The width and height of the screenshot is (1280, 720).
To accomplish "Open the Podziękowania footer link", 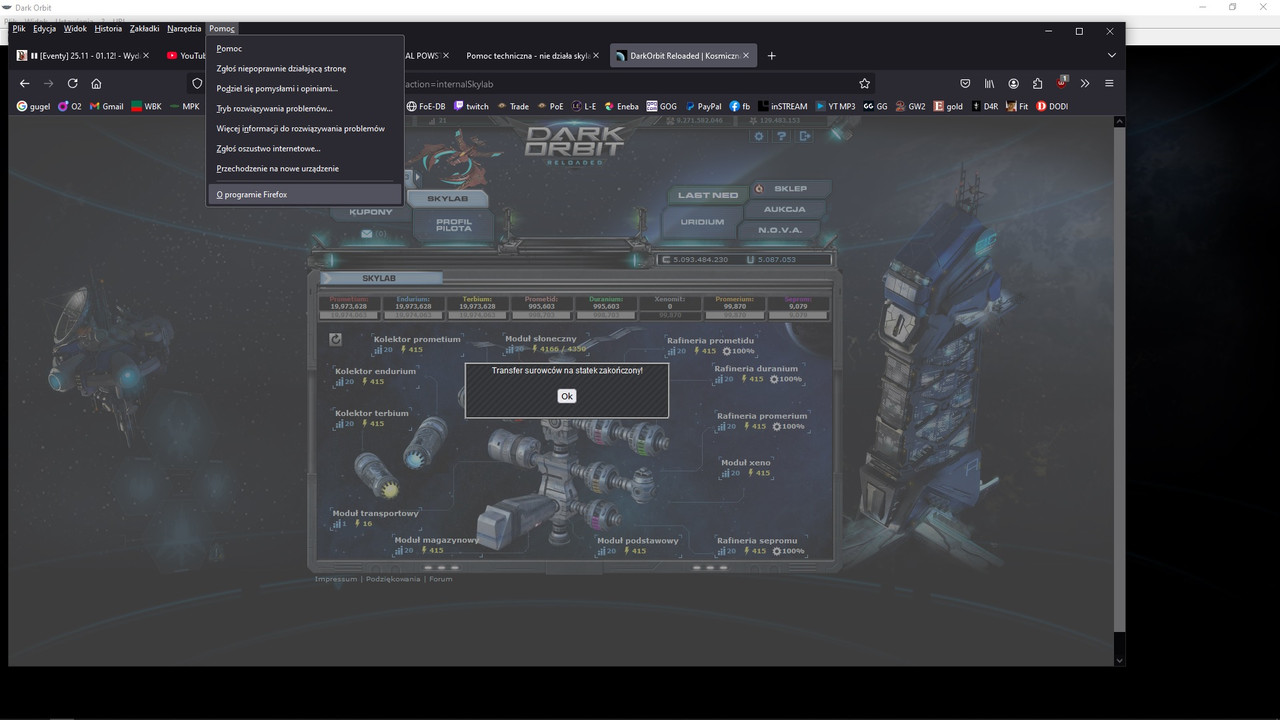I will [393, 579].
